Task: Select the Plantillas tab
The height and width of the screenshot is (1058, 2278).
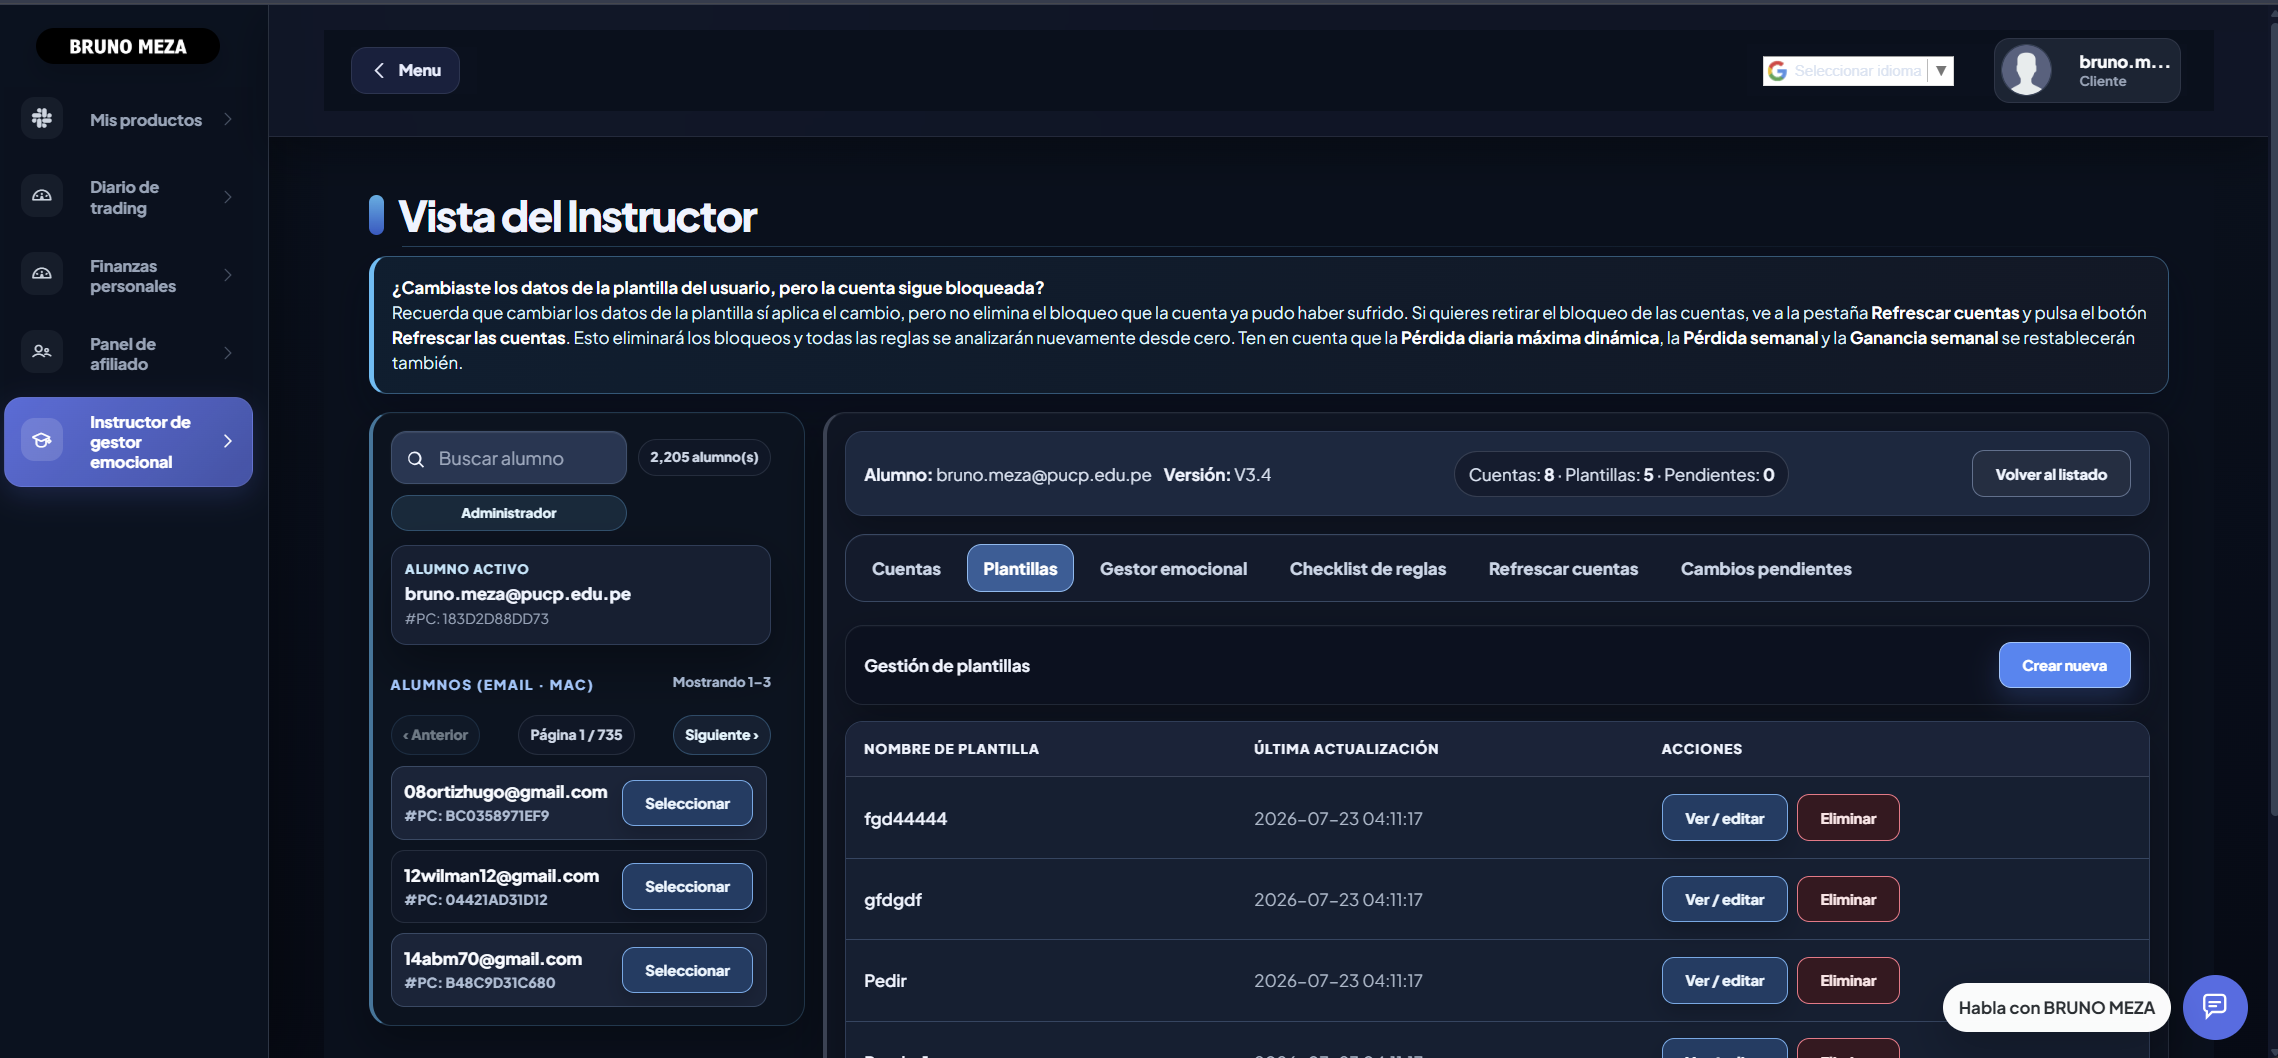Action: [x=1020, y=568]
